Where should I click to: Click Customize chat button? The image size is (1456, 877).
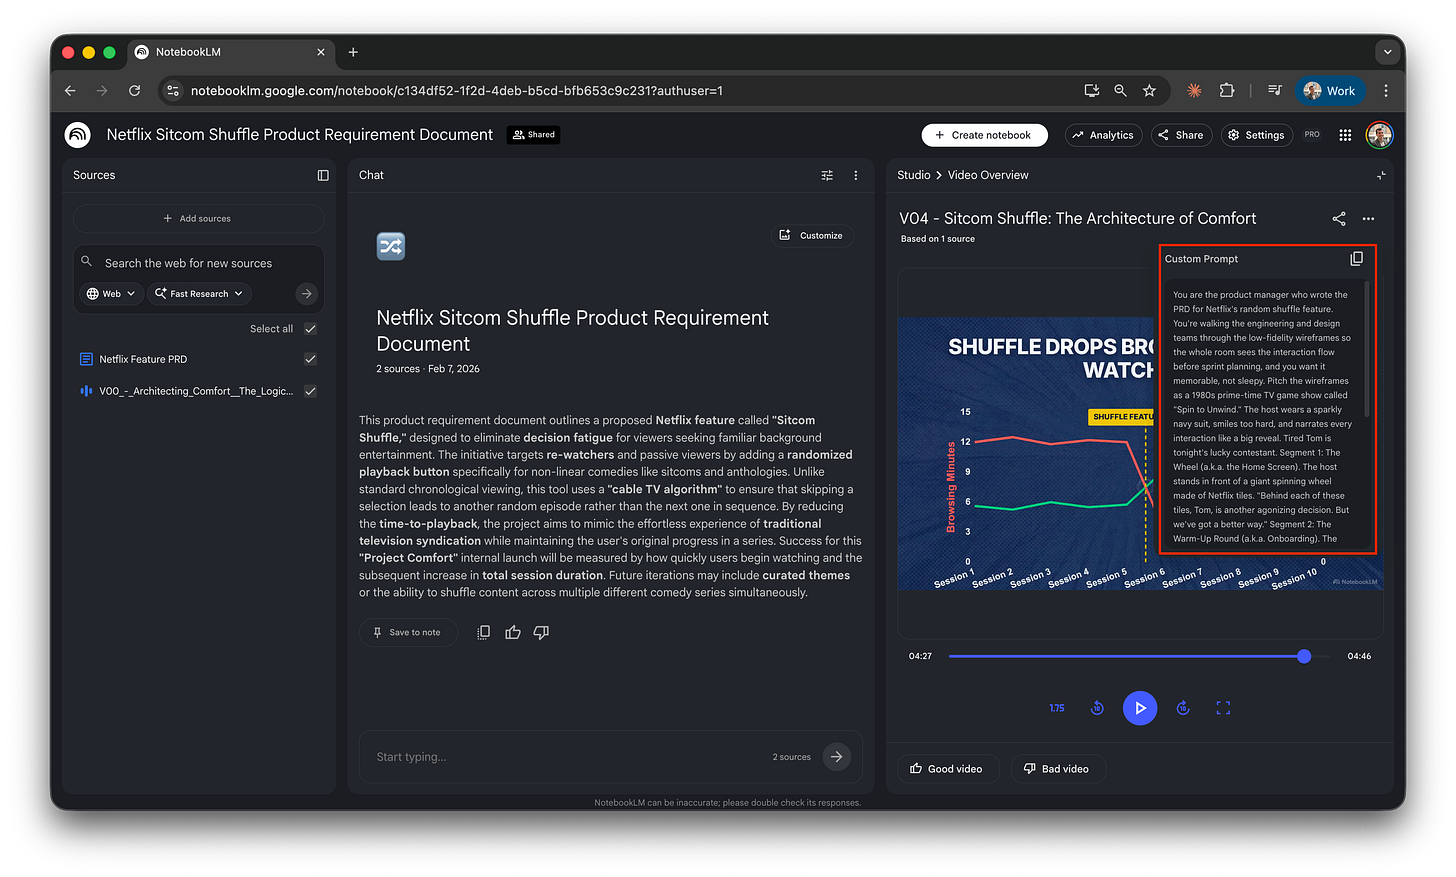click(x=811, y=236)
